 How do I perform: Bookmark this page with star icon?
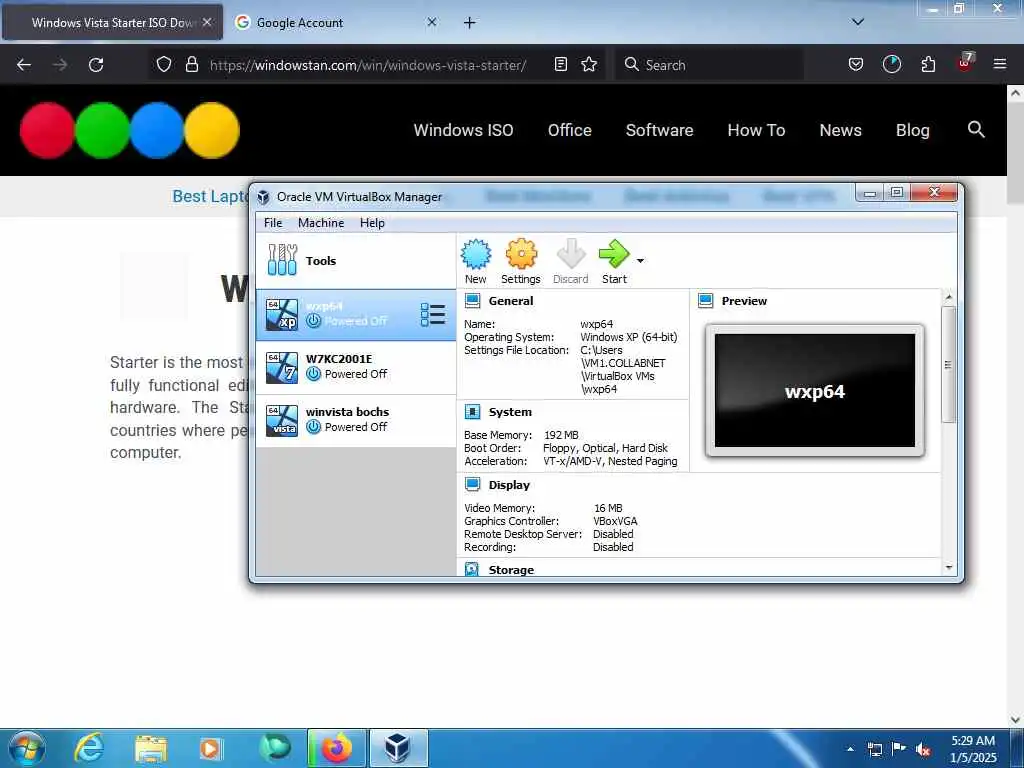pyautogui.click(x=589, y=64)
